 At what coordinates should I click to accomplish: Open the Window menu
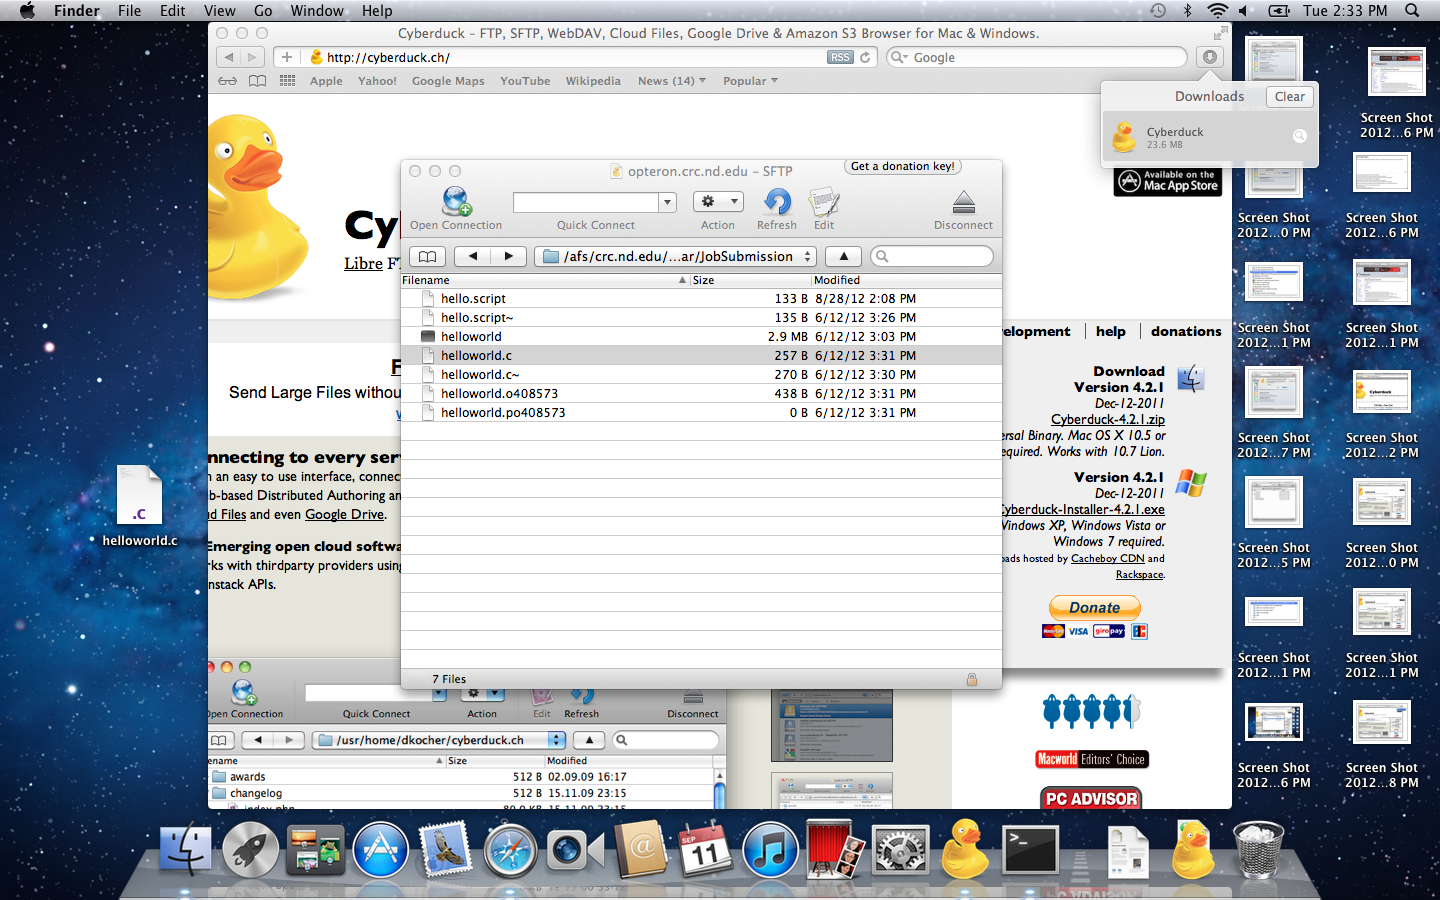(317, 11)
